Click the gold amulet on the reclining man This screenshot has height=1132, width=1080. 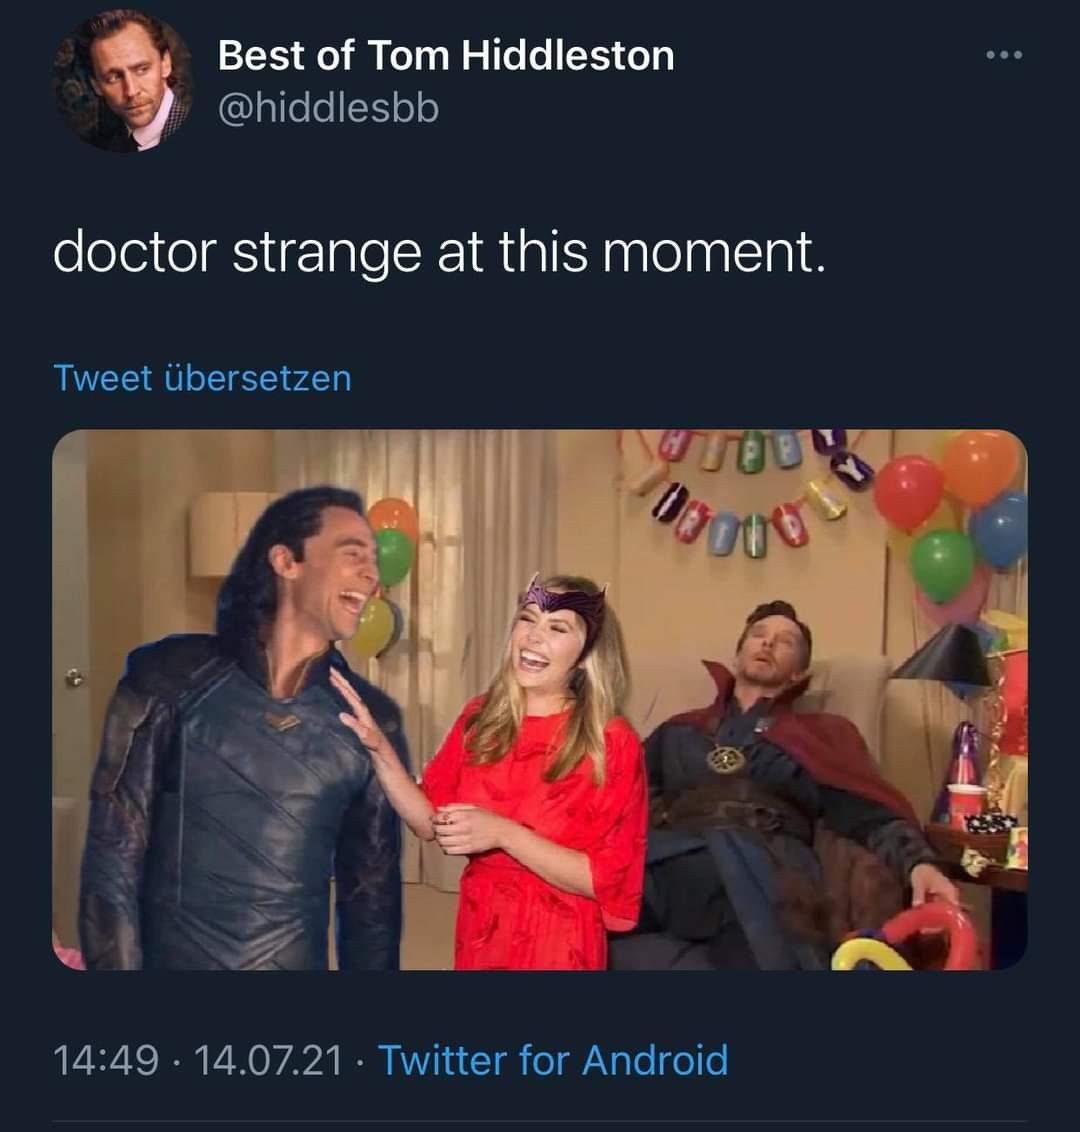(726, 759)
